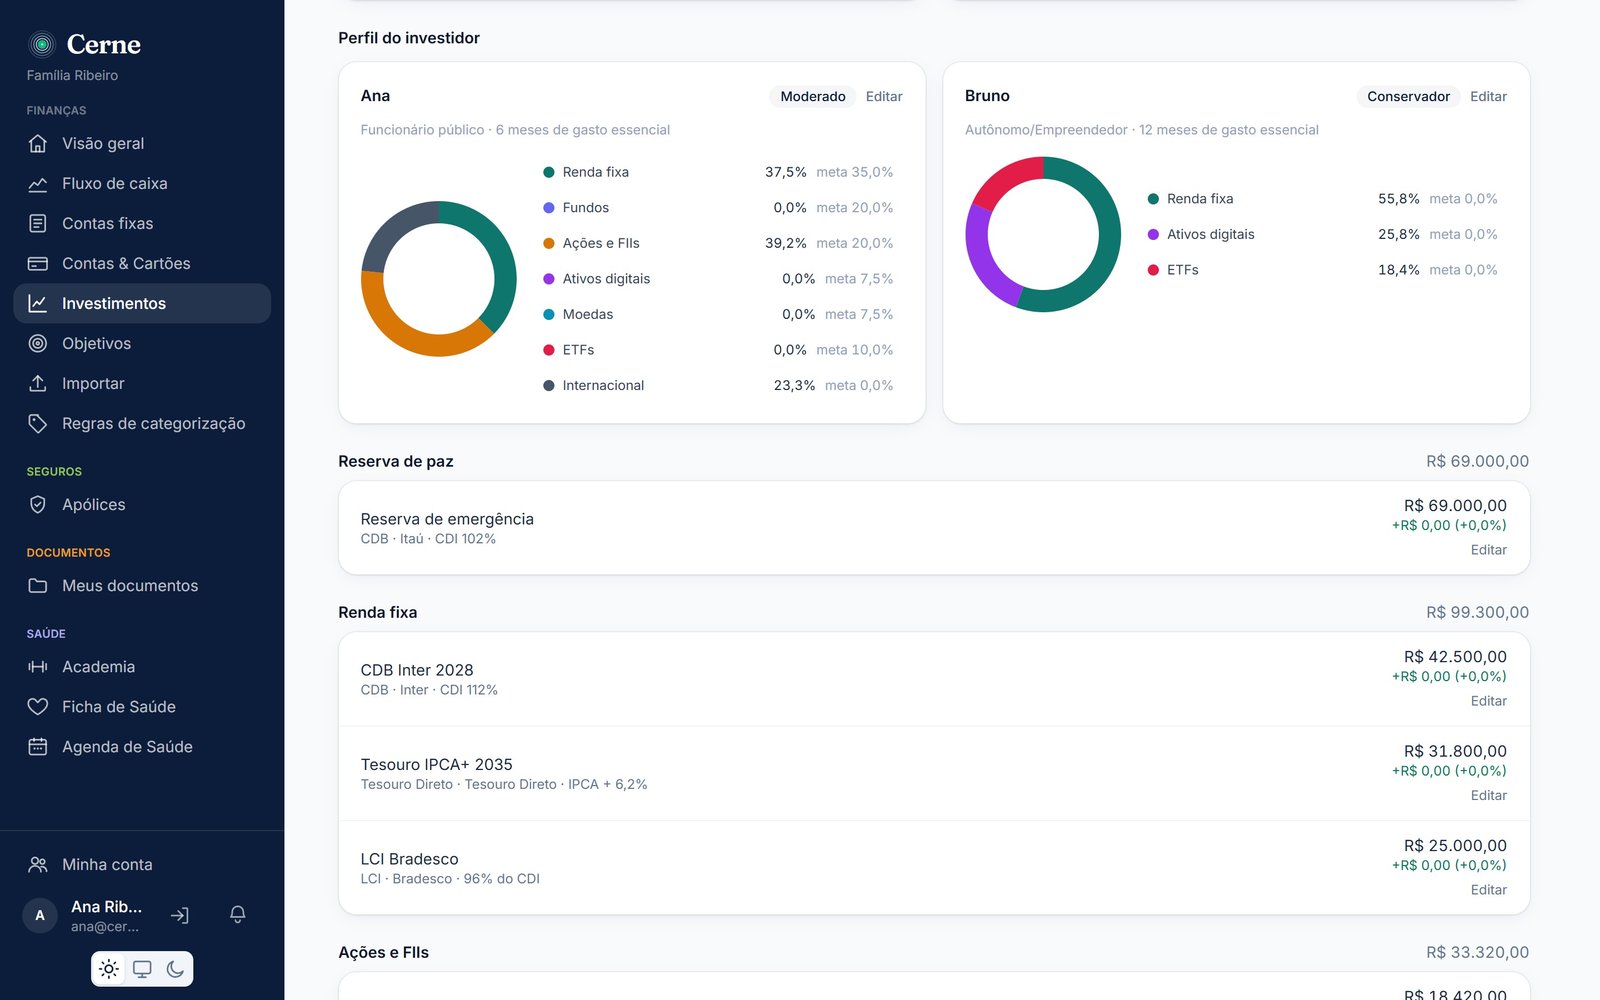Click Ações e FIIs total R$ 33.320,00
The image size is (1600, 1000).
(1477, 952)
